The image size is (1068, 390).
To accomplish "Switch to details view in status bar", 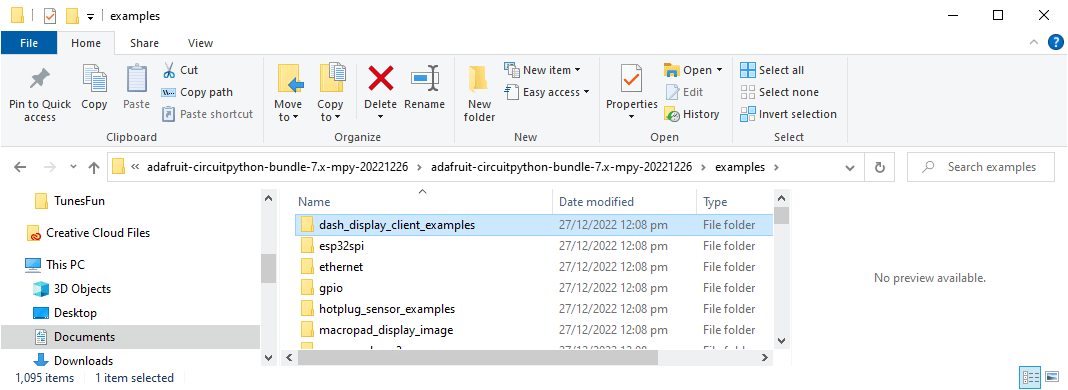I will tap(1030, 377).
